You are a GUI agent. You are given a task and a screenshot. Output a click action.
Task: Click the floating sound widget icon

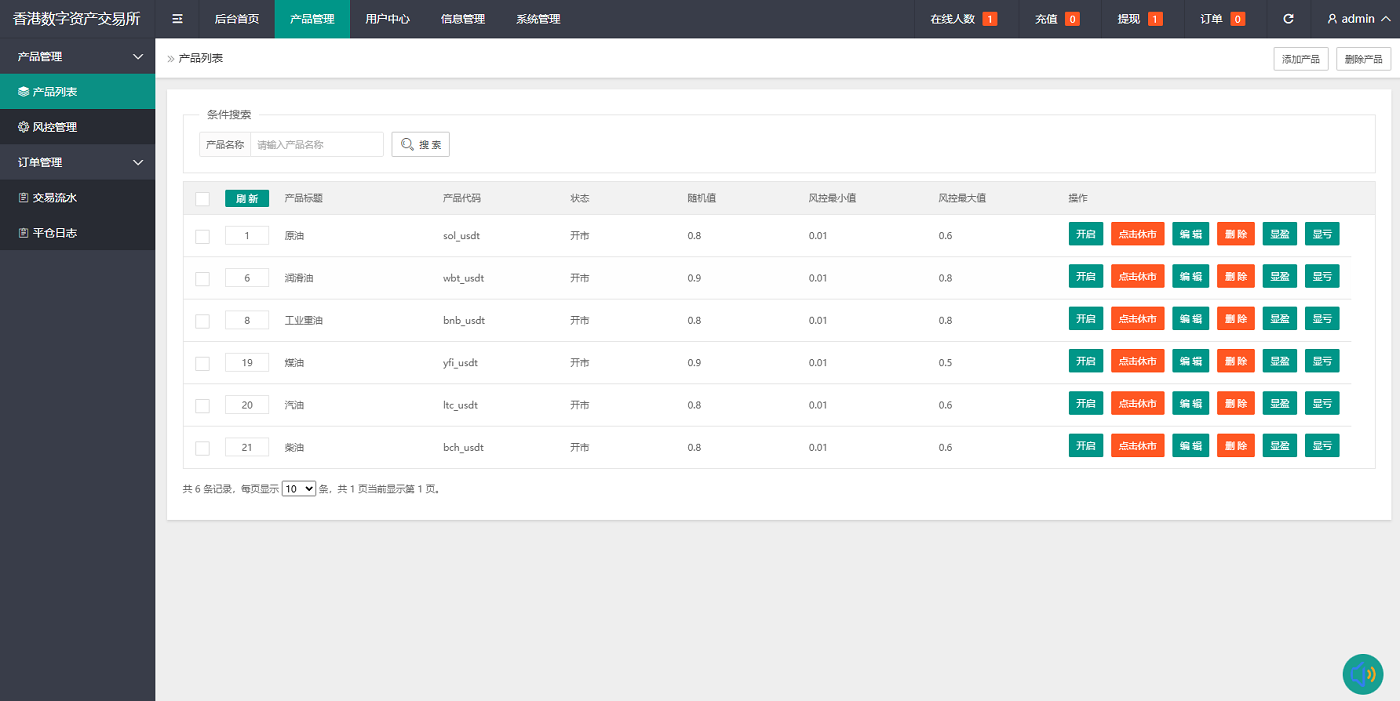(x=1362, y=674)
